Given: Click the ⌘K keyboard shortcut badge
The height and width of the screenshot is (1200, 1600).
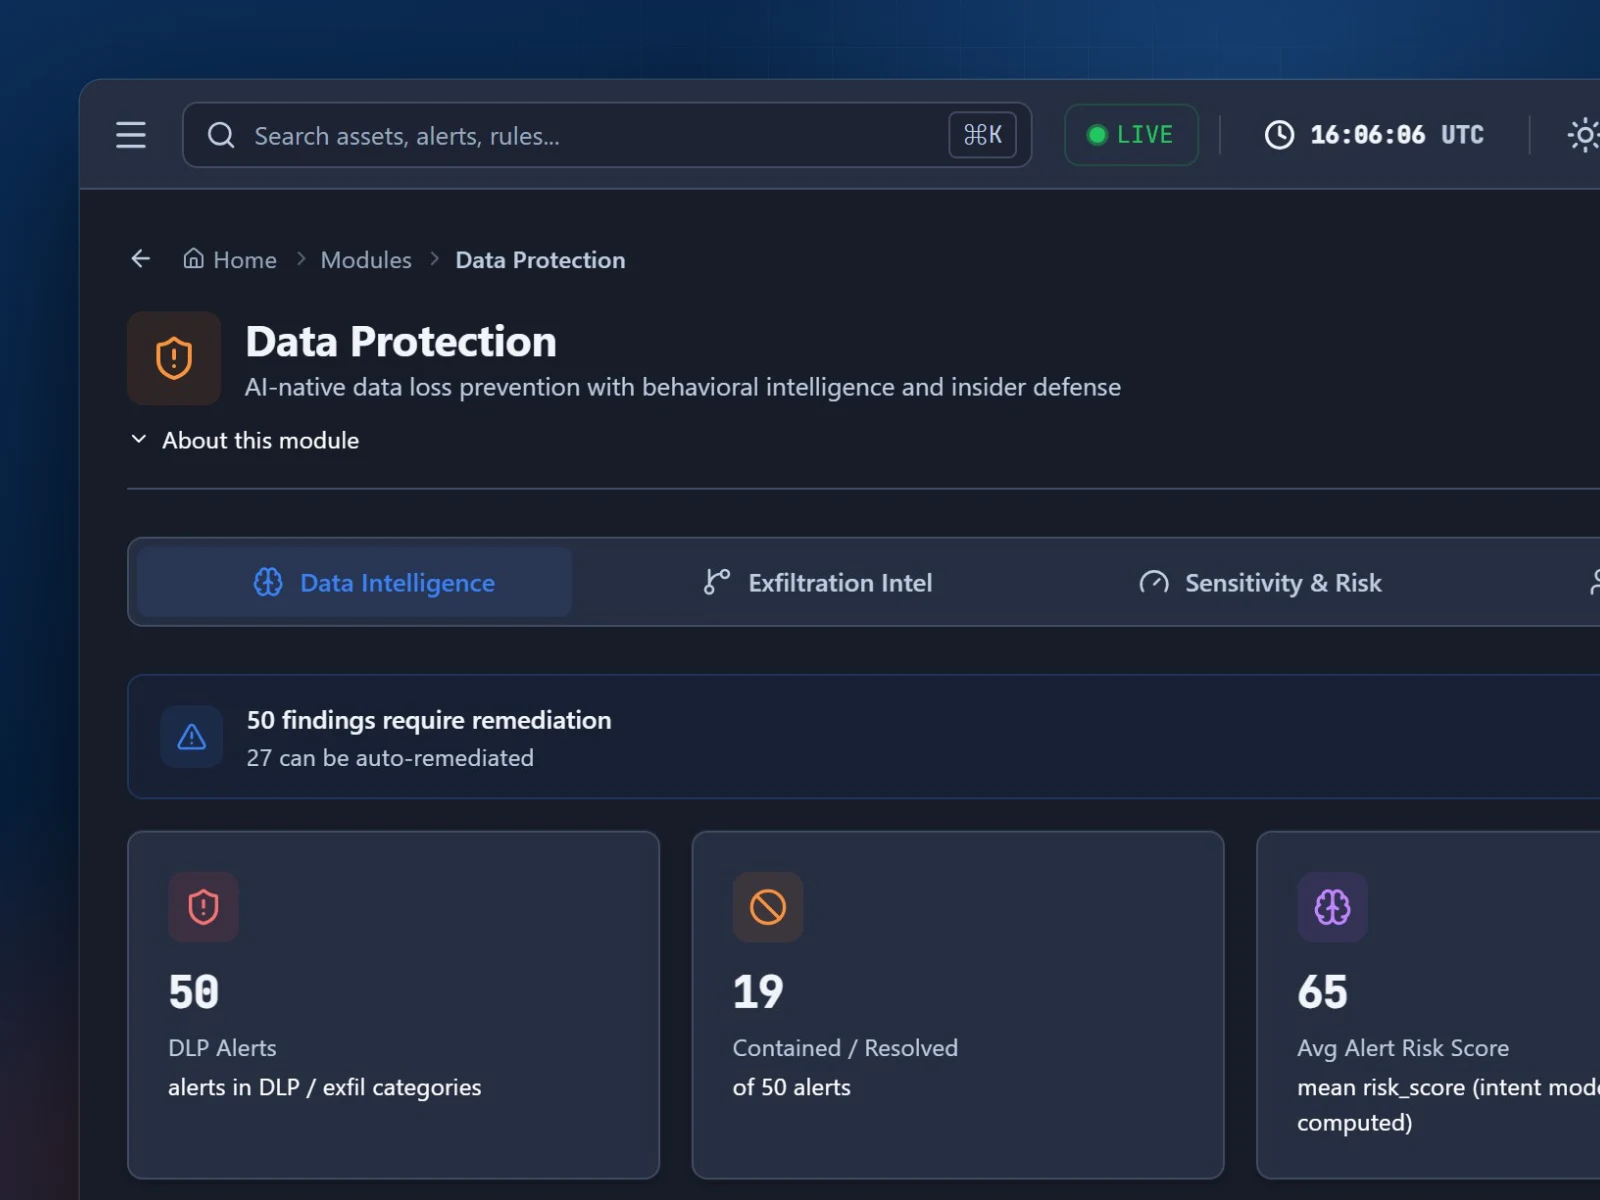Looking at the screenshot, I should [x=982, y=135].
